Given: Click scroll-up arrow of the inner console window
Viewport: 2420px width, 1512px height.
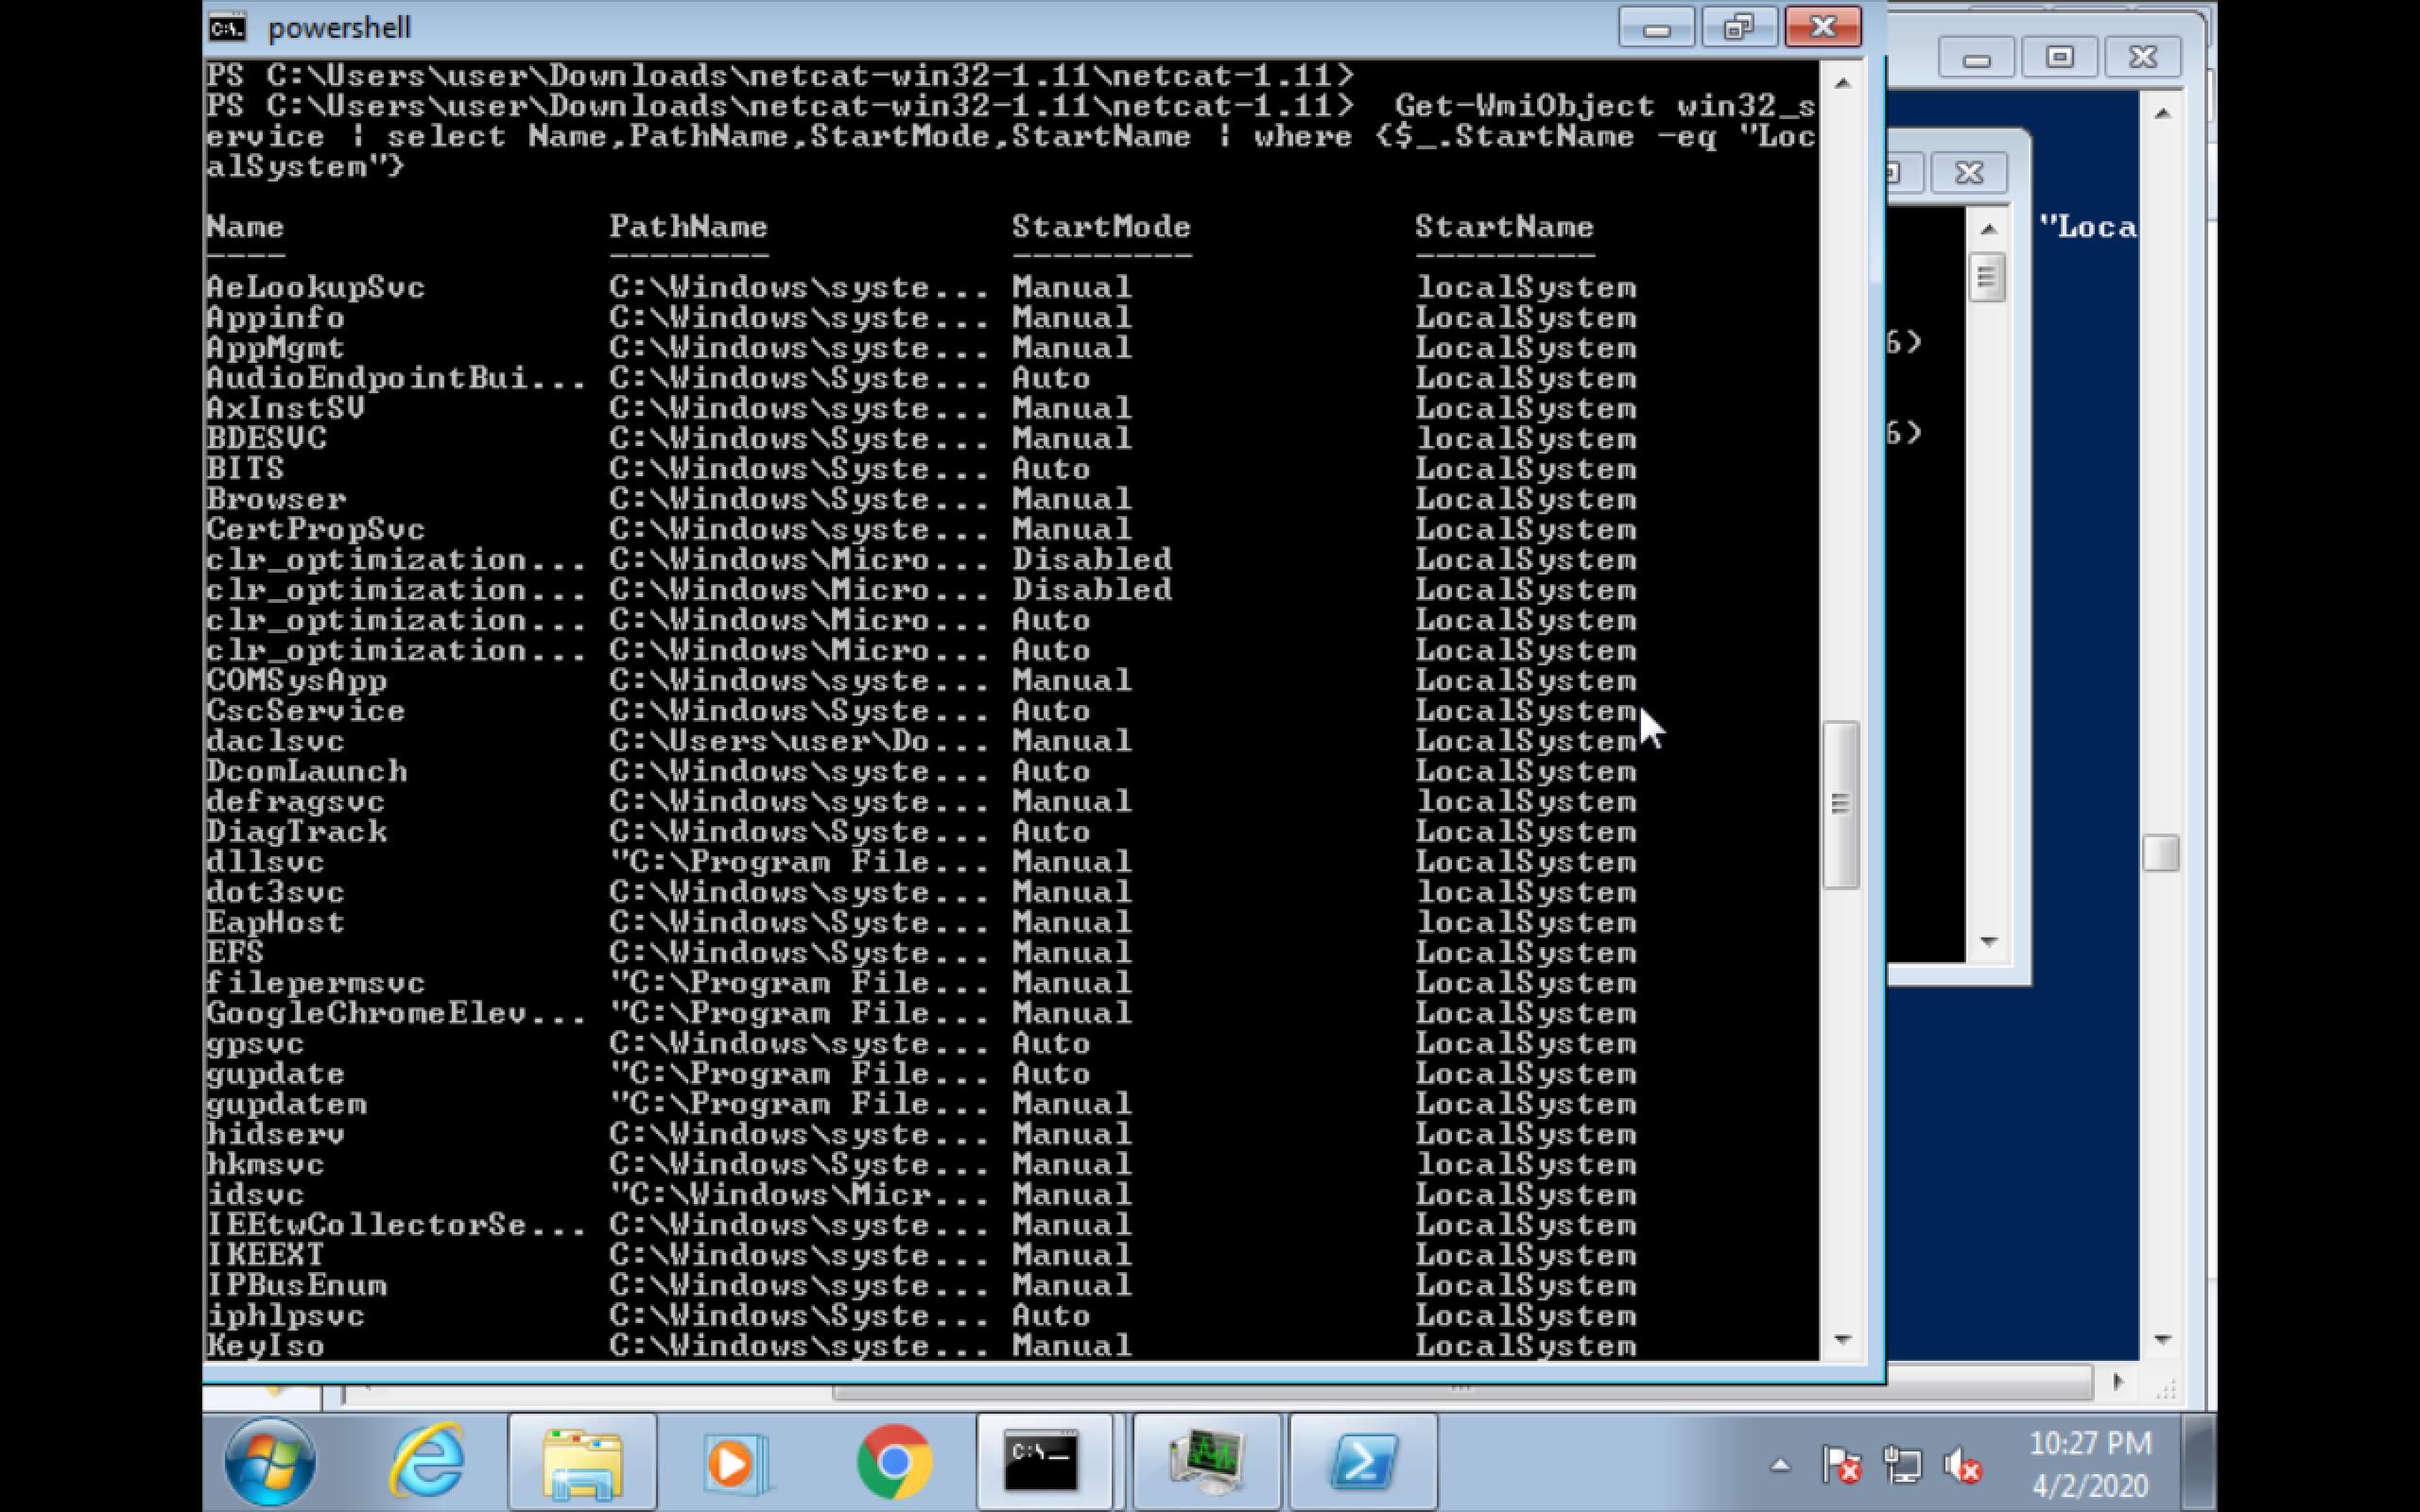Looking at the screenshot, I should [x=1988, y=230].
